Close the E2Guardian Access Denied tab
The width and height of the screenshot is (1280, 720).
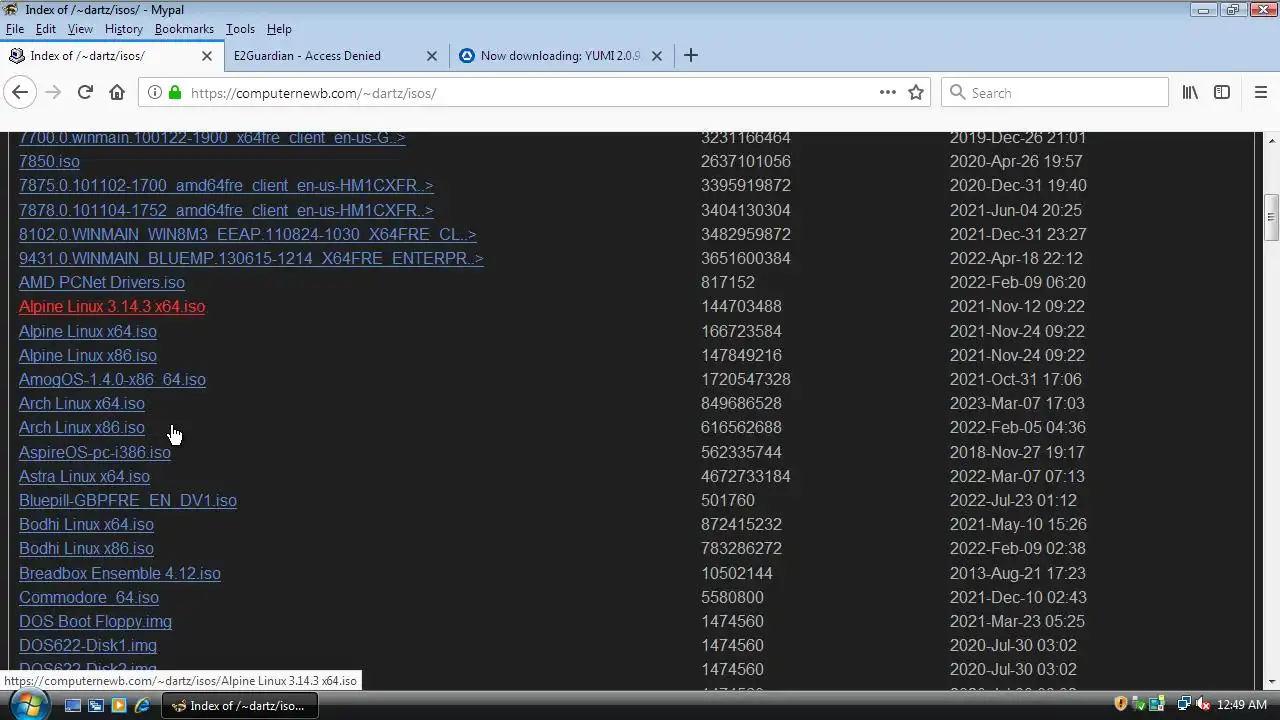point(432,56)
